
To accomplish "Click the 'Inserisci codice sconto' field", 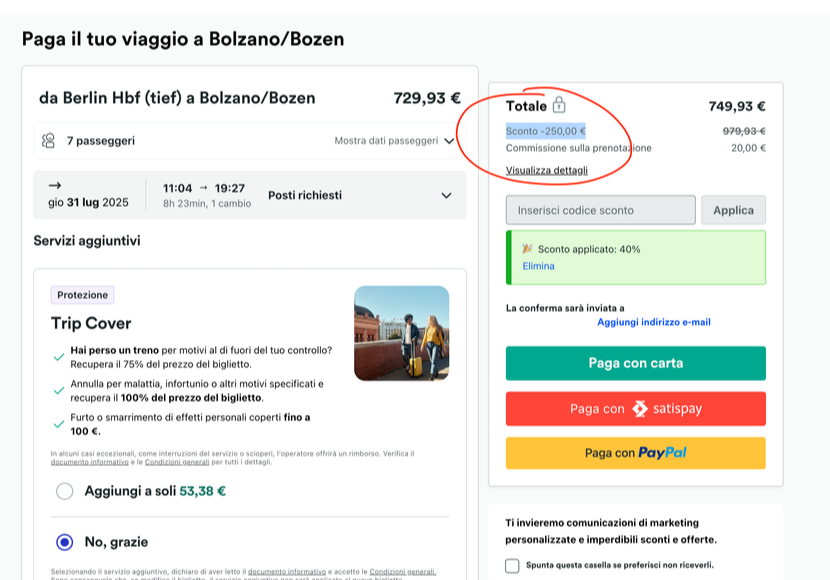I will [600, 210].
